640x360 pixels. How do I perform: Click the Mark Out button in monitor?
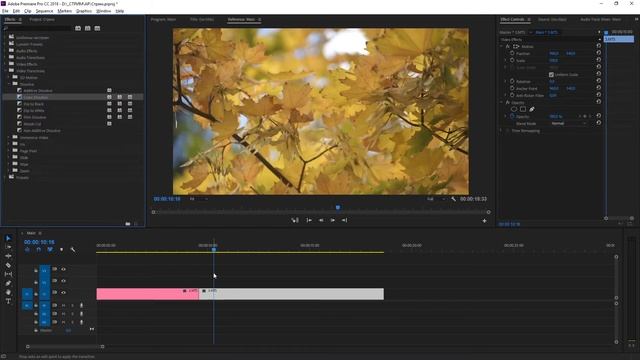point(344,220)
